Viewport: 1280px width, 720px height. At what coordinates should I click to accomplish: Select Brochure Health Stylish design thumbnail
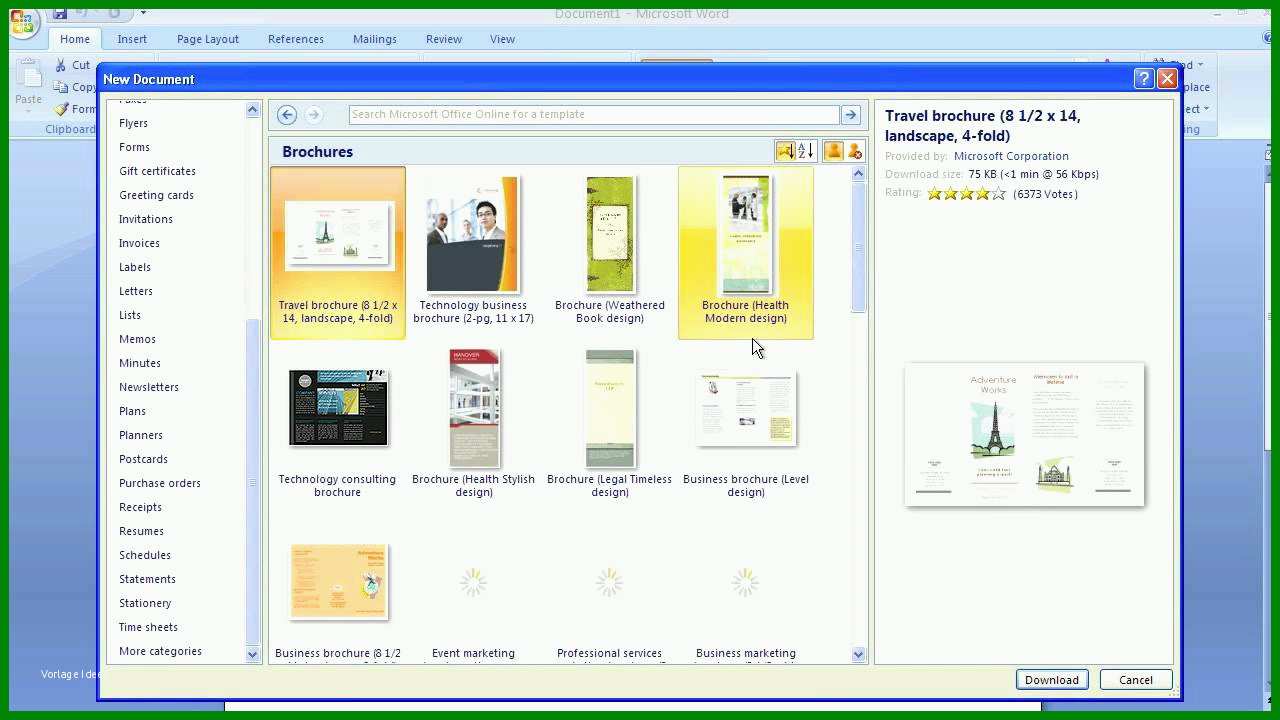[x=474, y=408]
